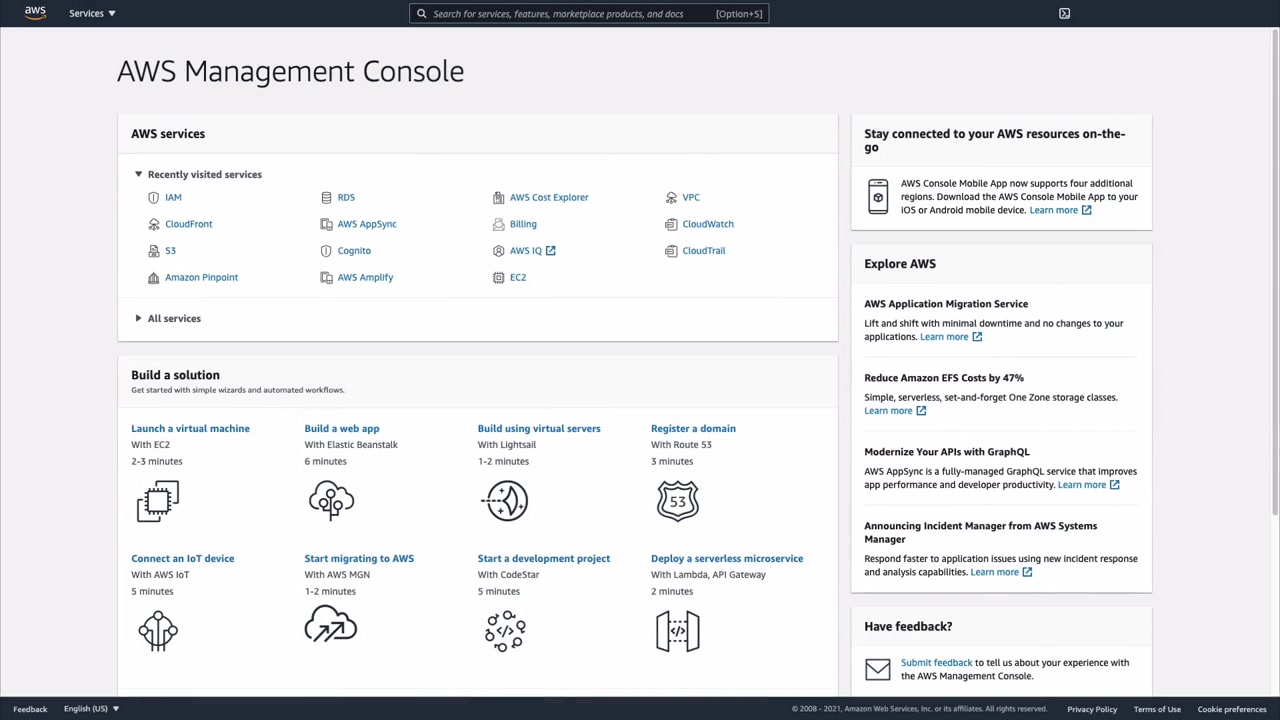Focus the services search field
The width and height of the screenshot is (1280, 720).
coord(589,14)
